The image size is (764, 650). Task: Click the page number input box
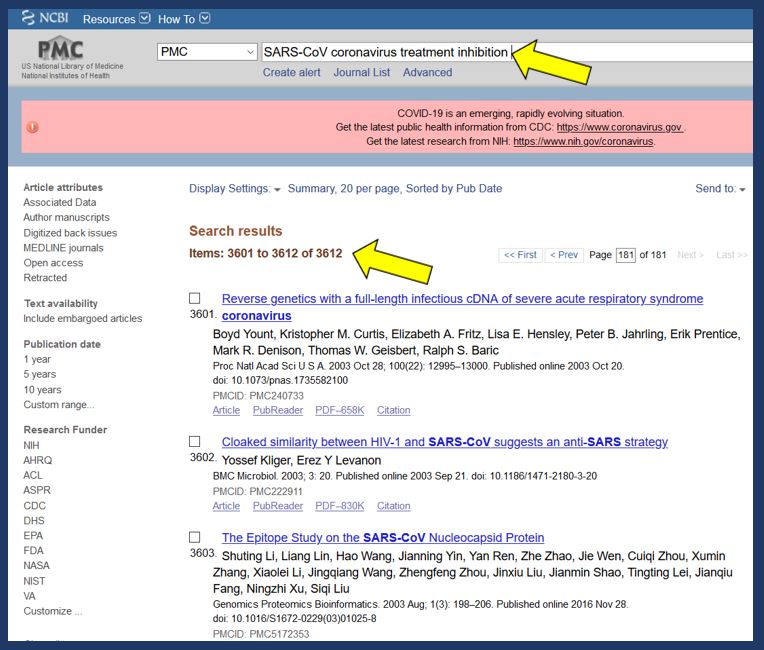coord(626,255)
